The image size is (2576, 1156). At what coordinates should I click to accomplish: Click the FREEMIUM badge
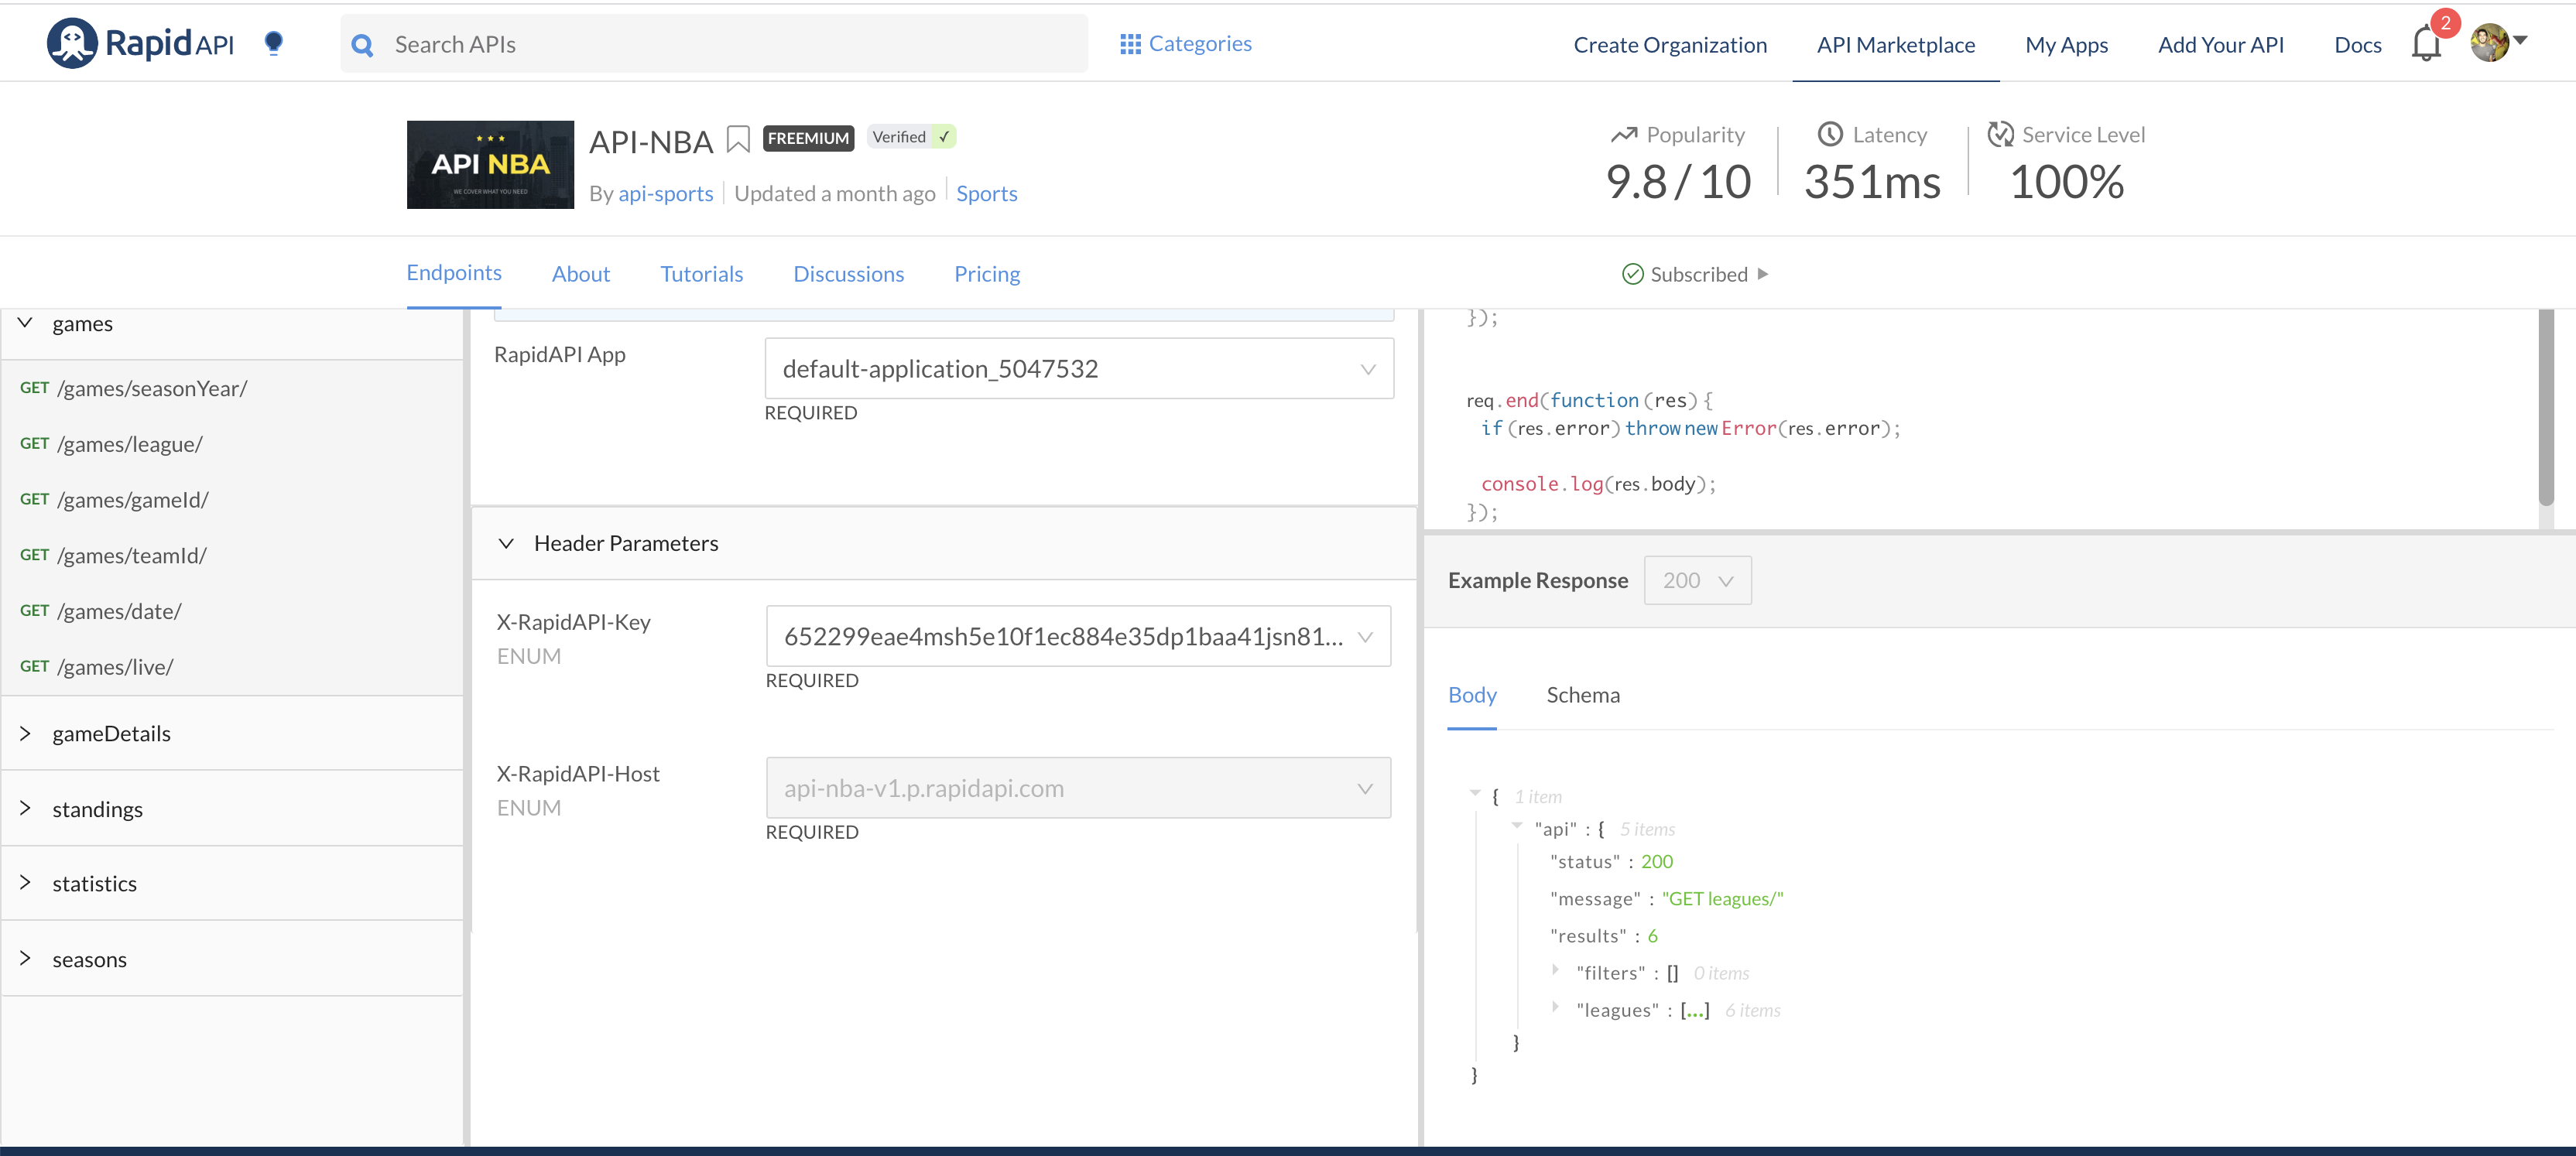point(808,138)
